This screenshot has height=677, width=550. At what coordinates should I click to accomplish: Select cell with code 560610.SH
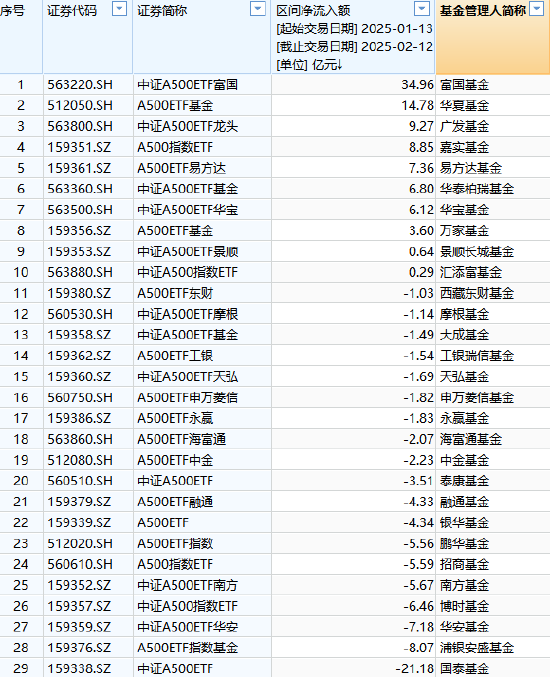pos(88,564)
